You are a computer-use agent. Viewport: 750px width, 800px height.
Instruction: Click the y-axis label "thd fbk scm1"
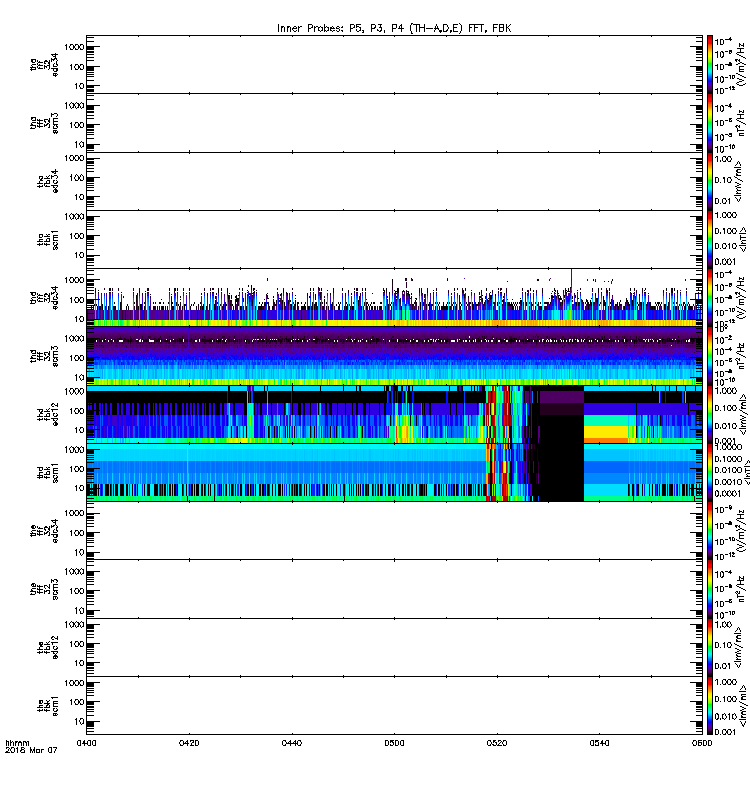pos(48,473)
